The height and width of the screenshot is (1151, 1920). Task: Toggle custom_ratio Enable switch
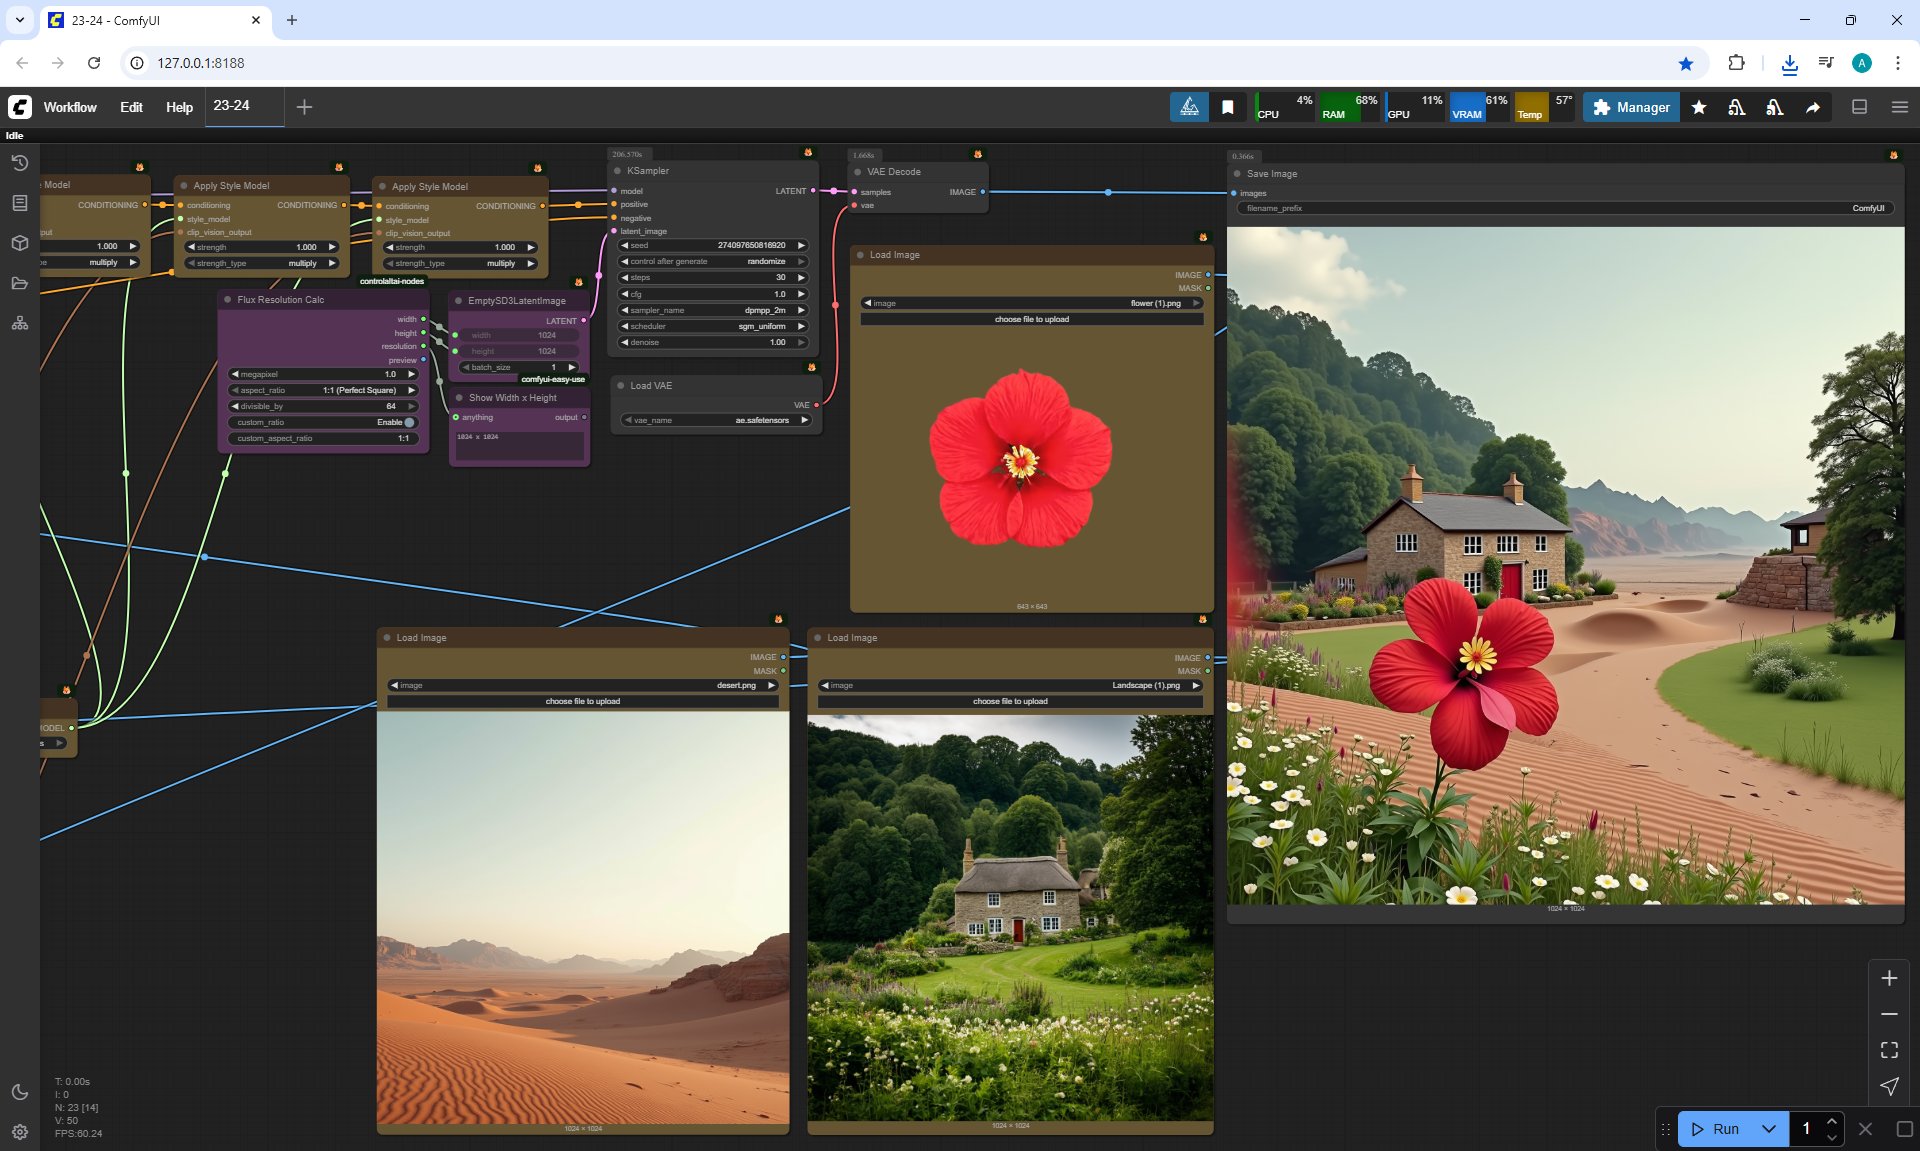tap(408, 422)
